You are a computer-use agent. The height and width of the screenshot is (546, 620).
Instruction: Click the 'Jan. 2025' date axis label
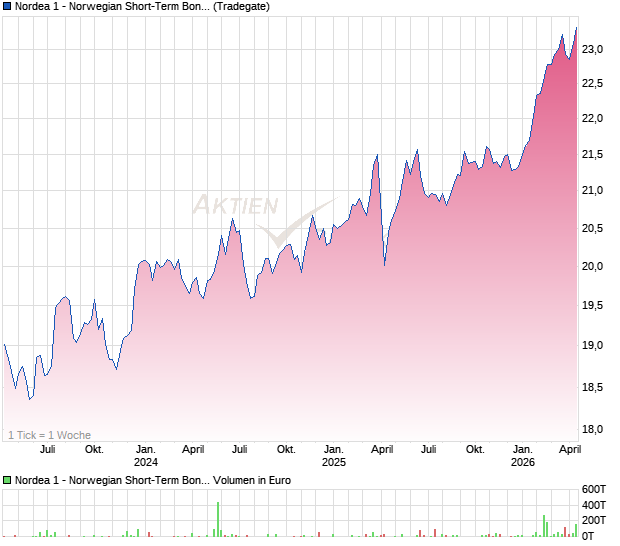coord(334,455)
